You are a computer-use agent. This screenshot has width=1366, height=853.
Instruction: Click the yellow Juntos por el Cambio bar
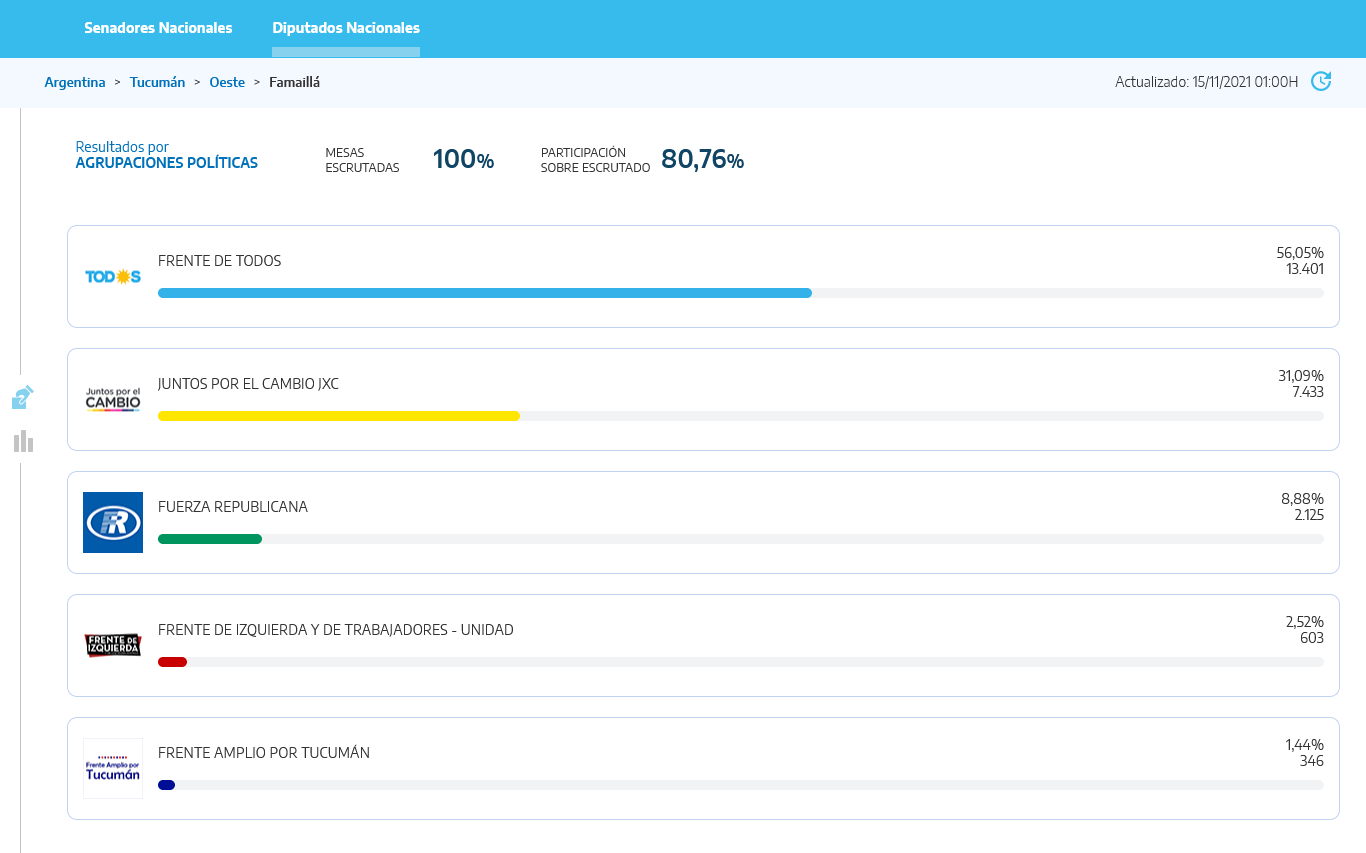point(339,416)
